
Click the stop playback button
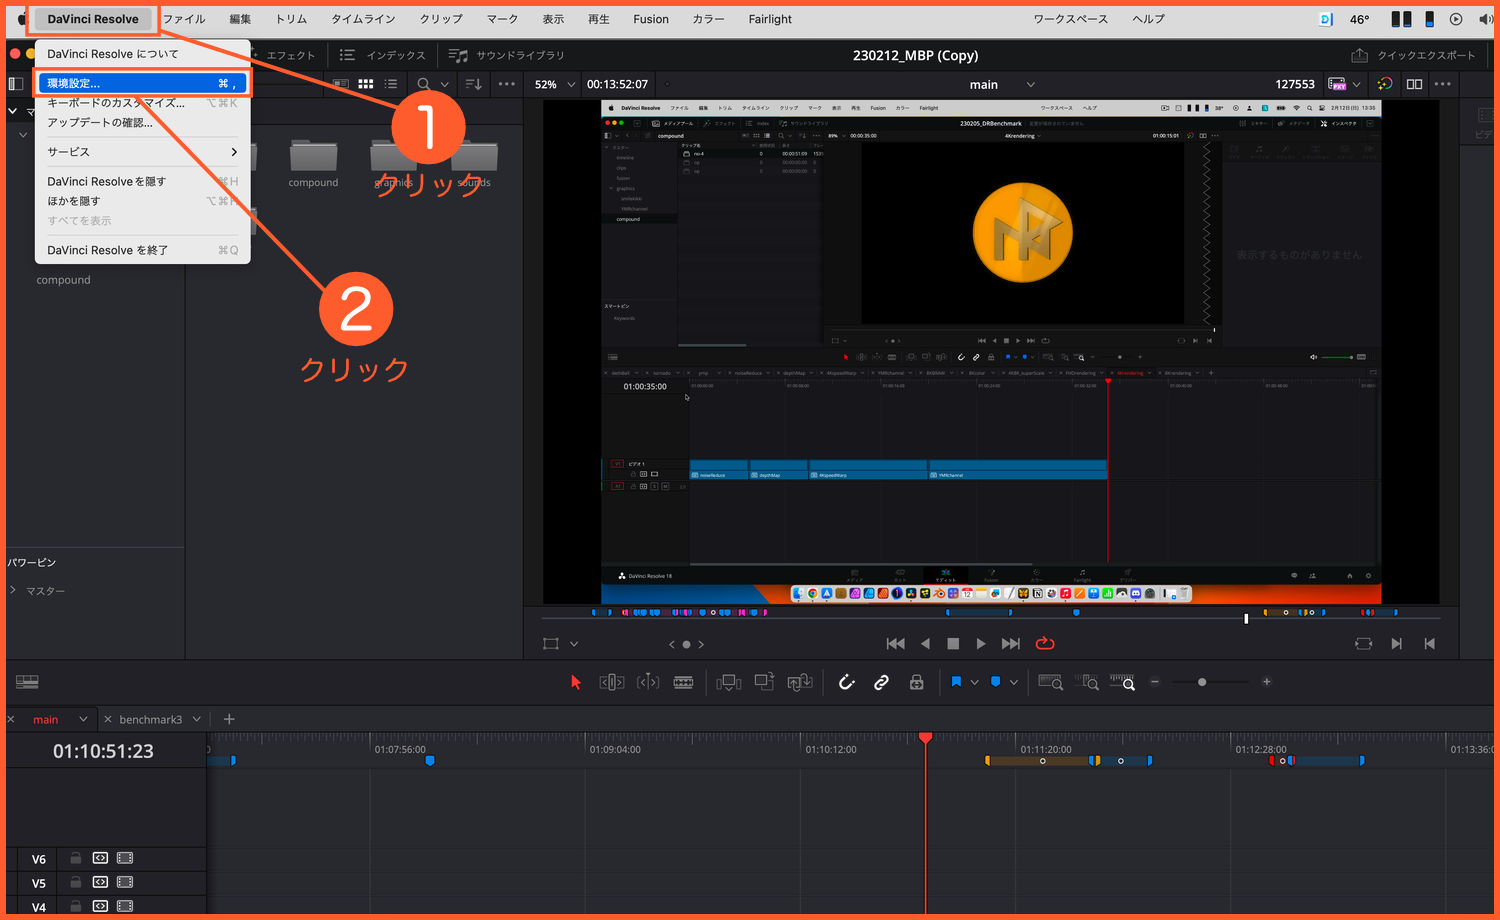(953, 644)
